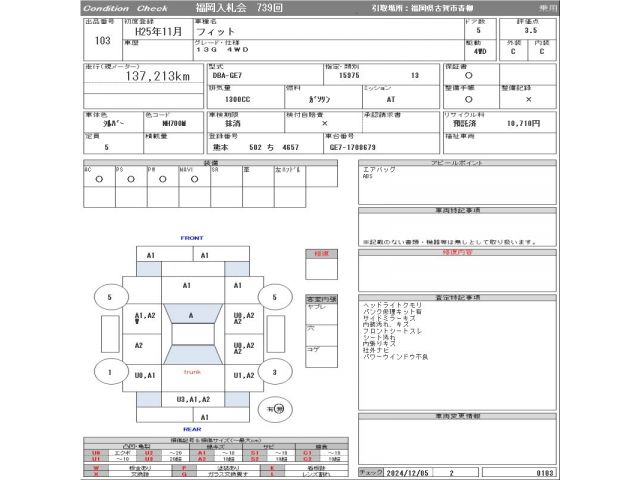Click the registration number '熊本 502 ち 4657'
This screenshot has height=480, width=640.
(x=256, y=147)
